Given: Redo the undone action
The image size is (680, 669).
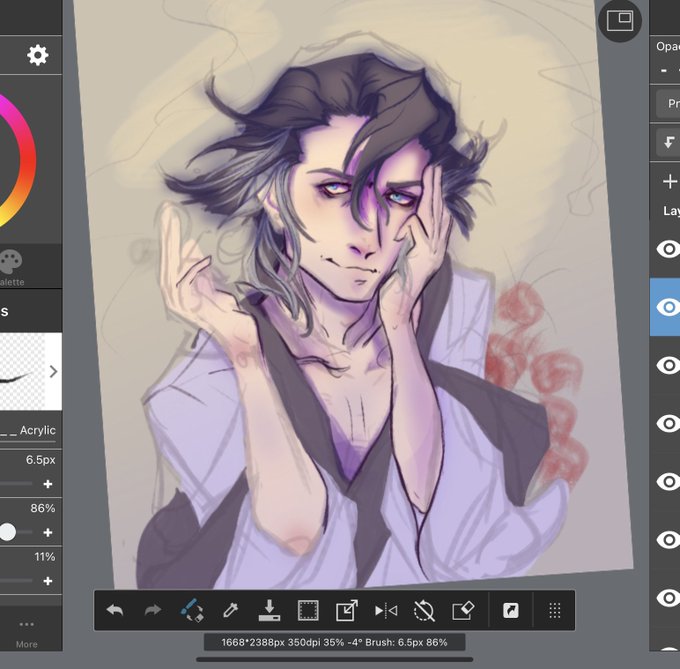Looking at the screenshot, I should 153,610.
